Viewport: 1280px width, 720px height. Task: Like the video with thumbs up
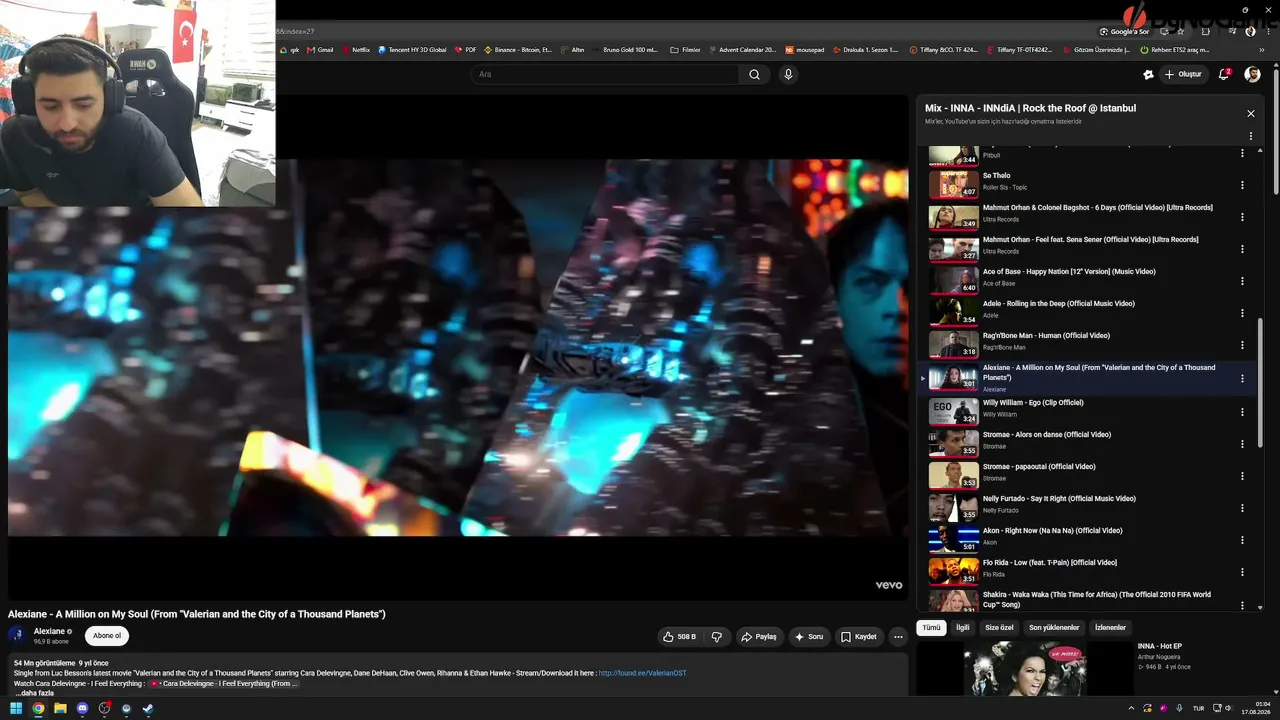[679, 636]
